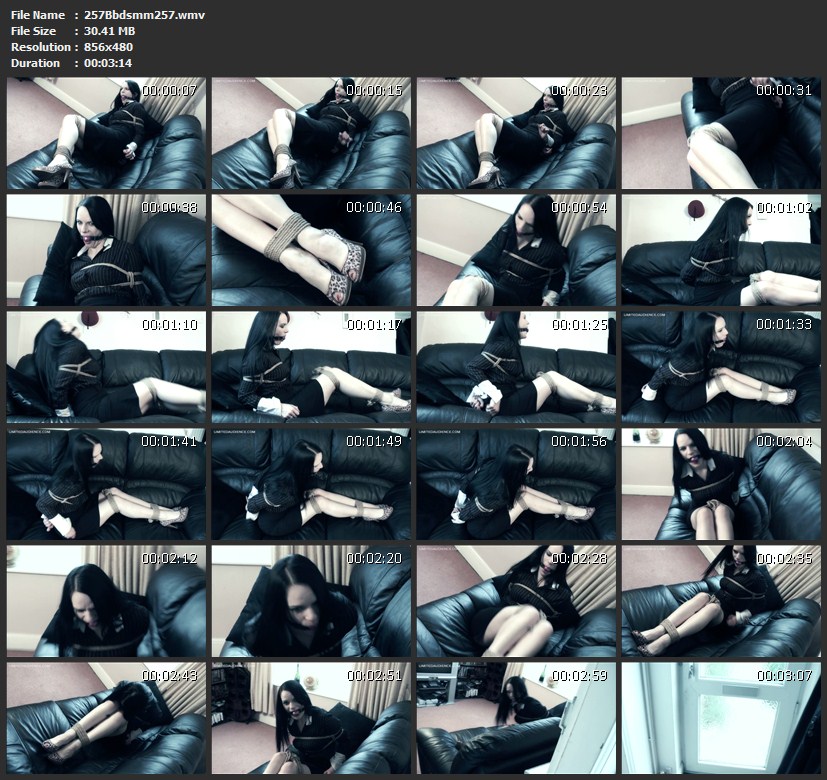Click the file name value 257Bbdsmm257.wmv
Image resolution: width=827 pixels, height=780 pixels.
coord(144,15)
